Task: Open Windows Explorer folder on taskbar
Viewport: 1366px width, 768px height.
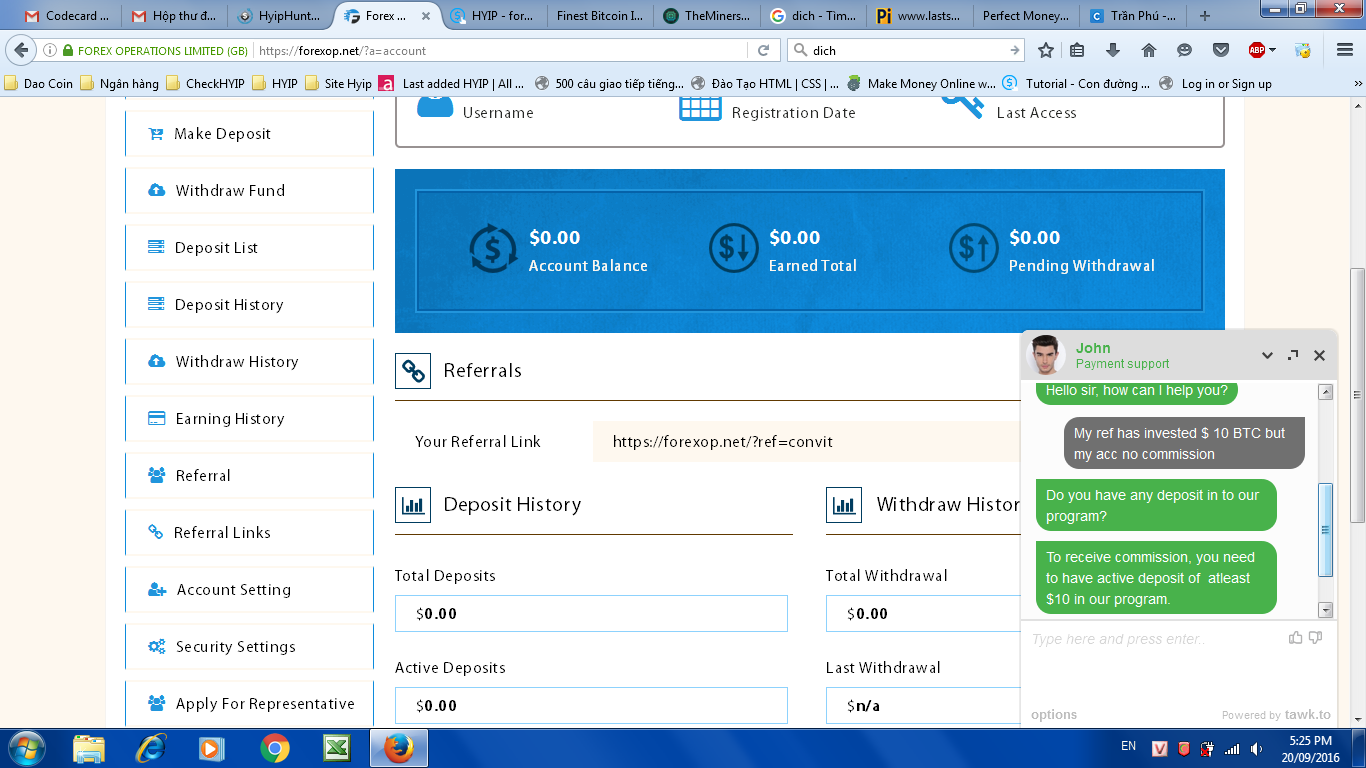Action: pos(89,748)
